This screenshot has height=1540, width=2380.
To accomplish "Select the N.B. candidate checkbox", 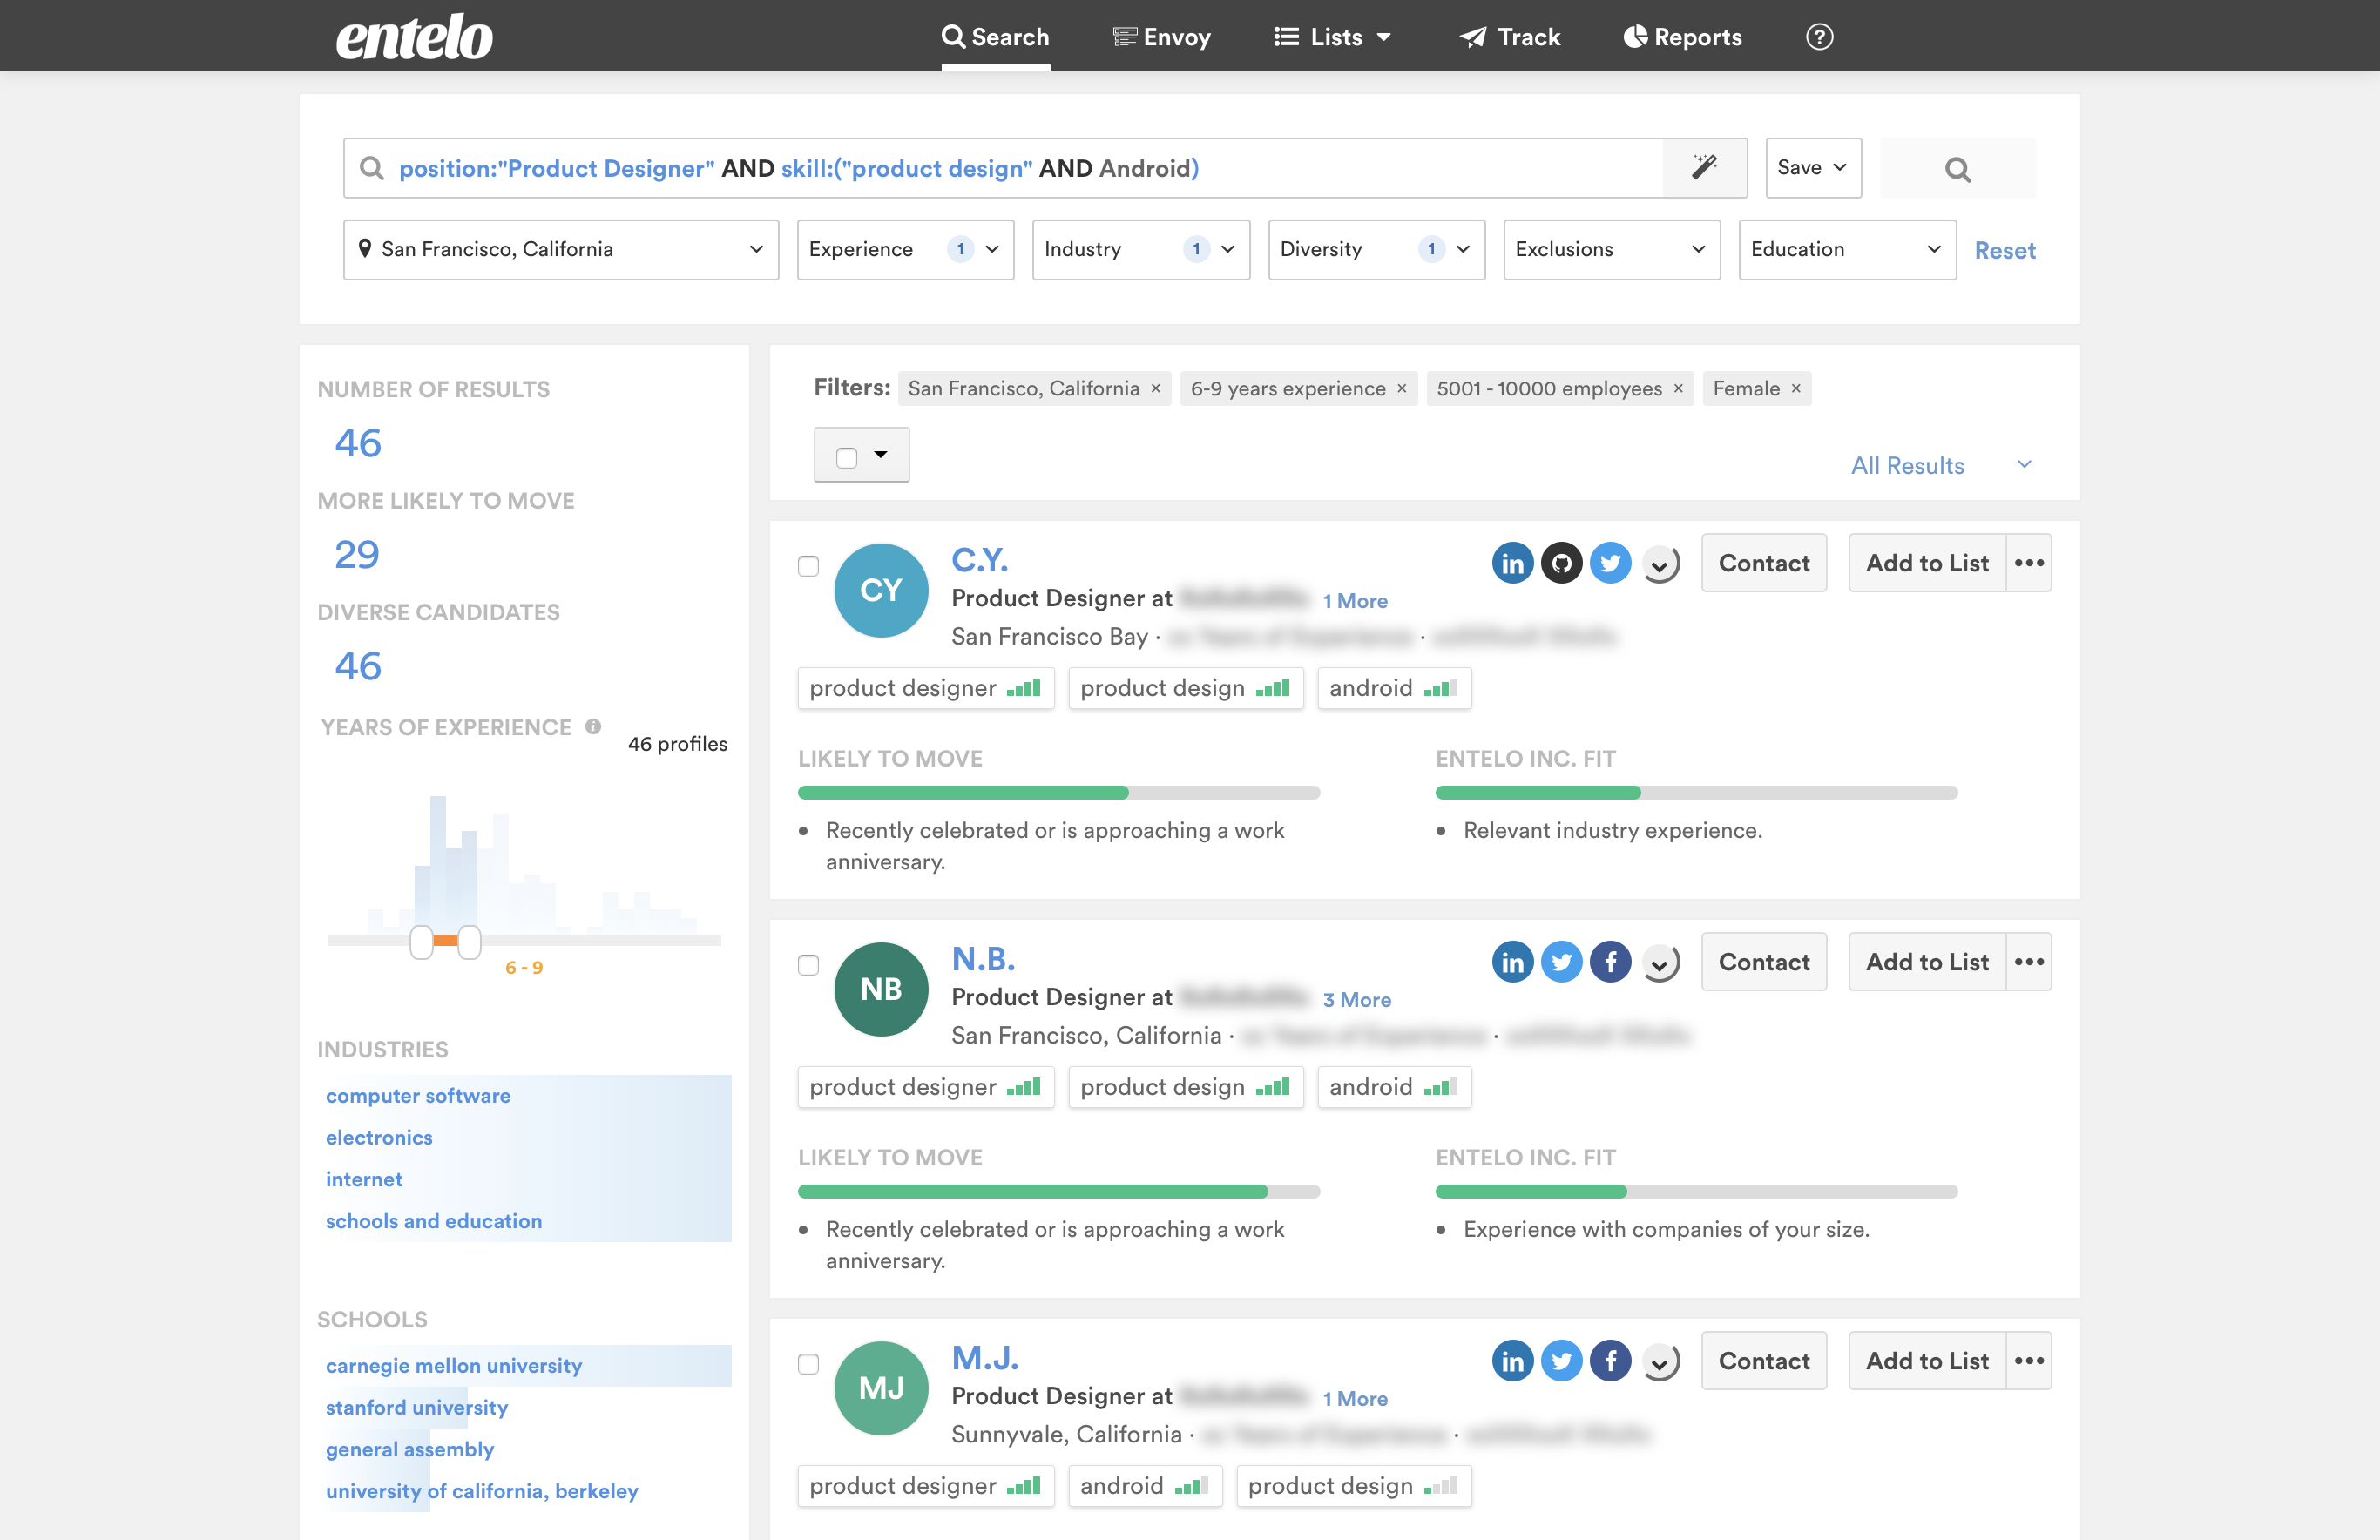I will (808, 965).
